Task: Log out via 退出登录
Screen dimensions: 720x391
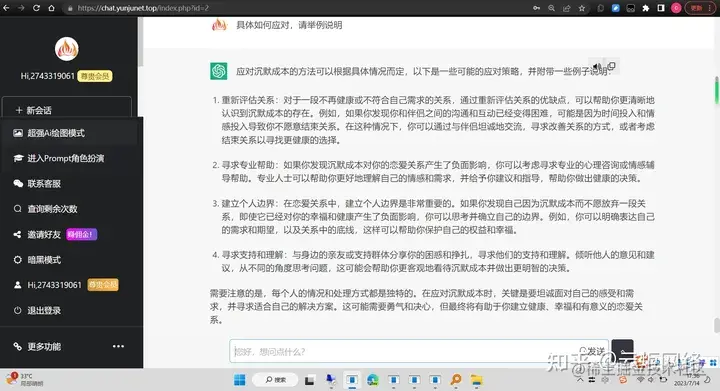Action: pyautogui.click(x=69, y=310)
